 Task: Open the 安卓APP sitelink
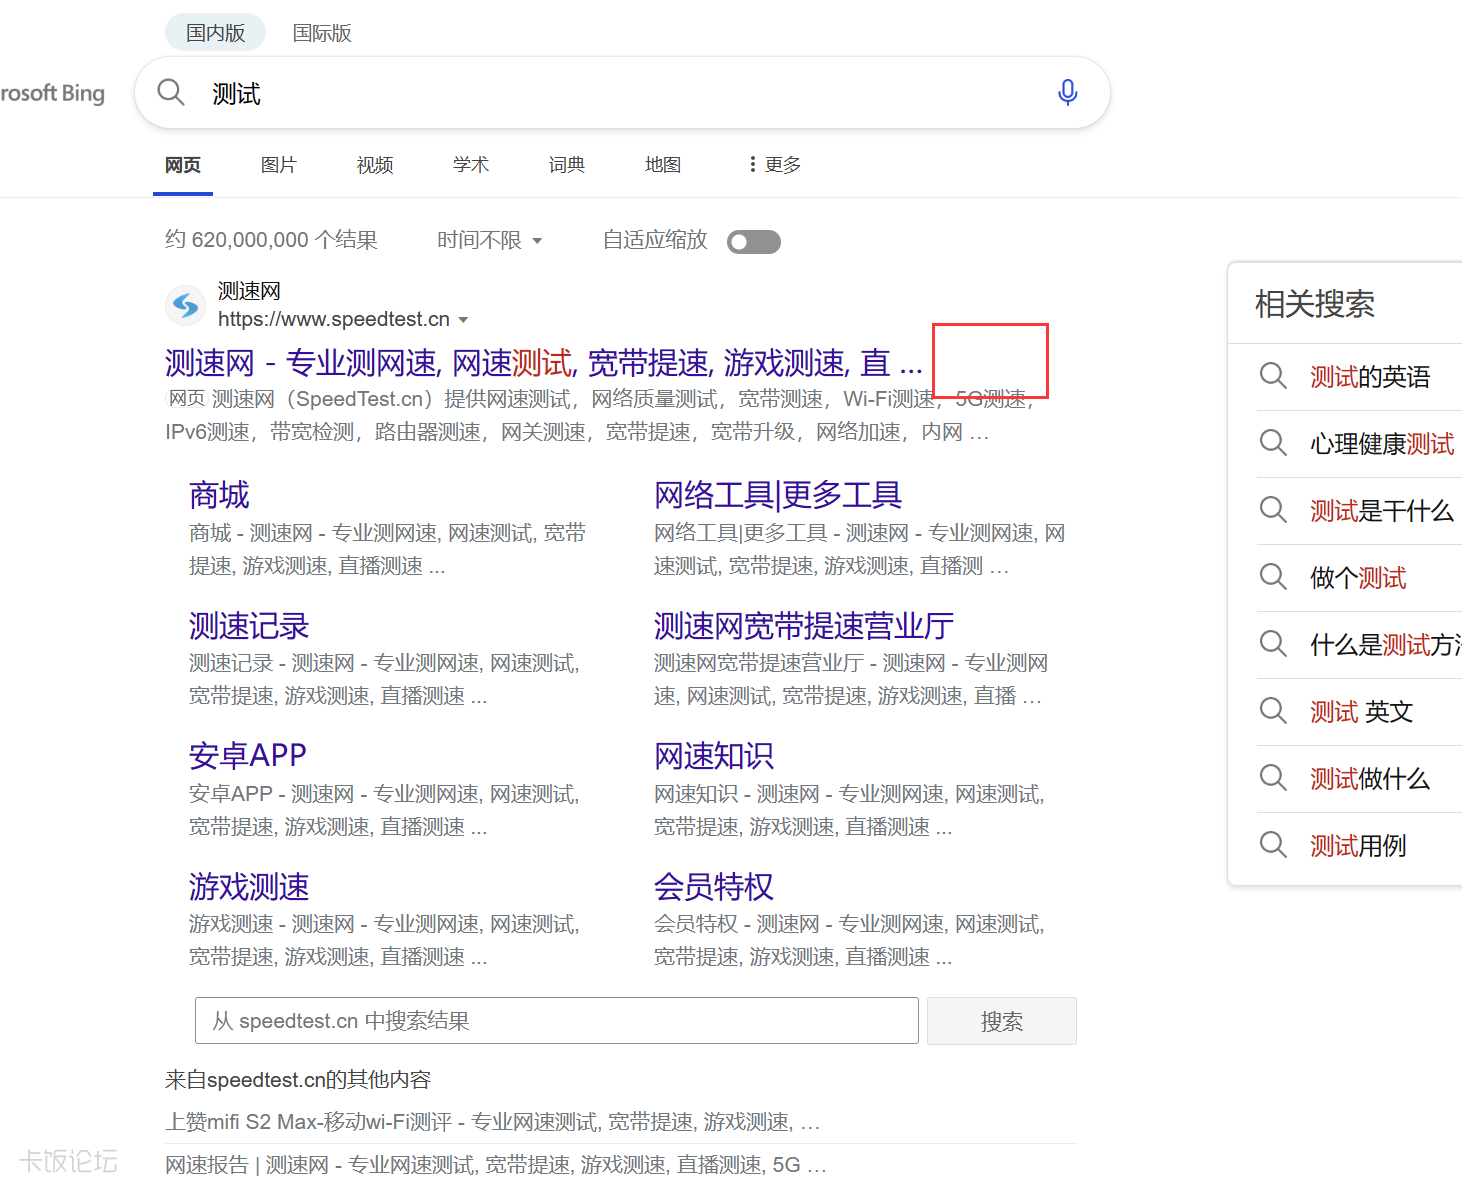click(x=248, y=756)
